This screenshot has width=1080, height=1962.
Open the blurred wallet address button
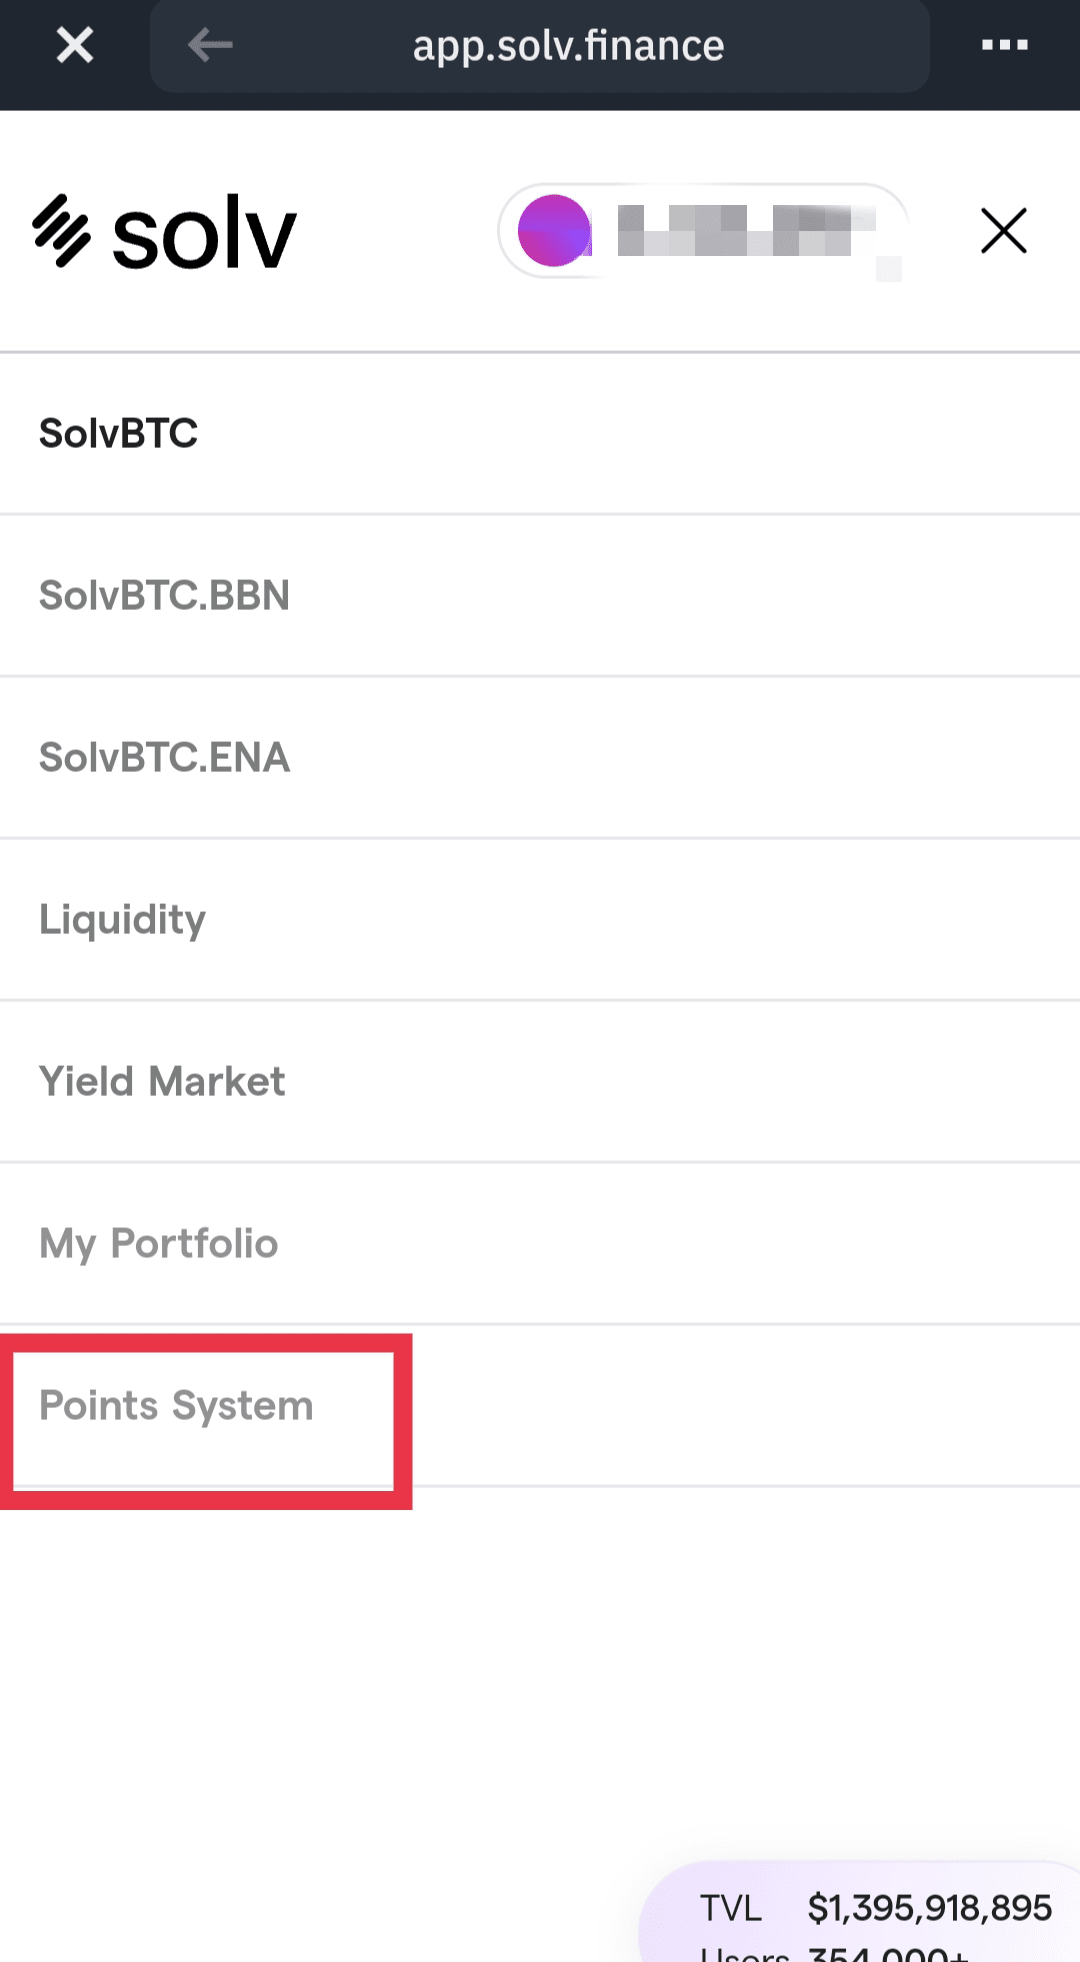click(702, 231)
